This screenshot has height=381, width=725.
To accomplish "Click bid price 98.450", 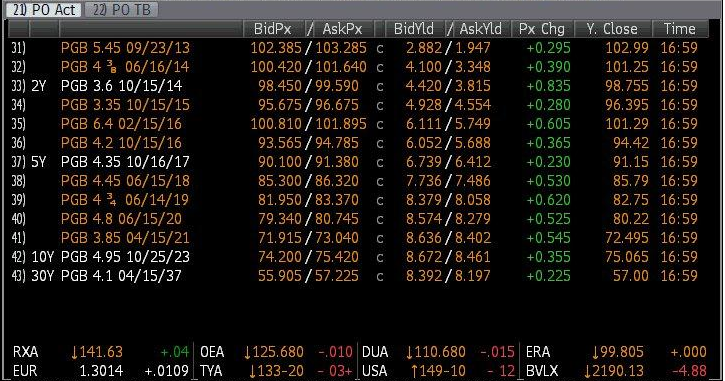I will 280,86.
